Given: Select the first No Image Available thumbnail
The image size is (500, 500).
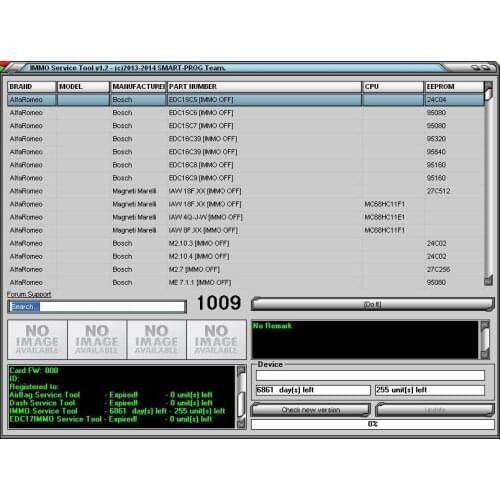Looking at the screenshot, I should (37, 340).
